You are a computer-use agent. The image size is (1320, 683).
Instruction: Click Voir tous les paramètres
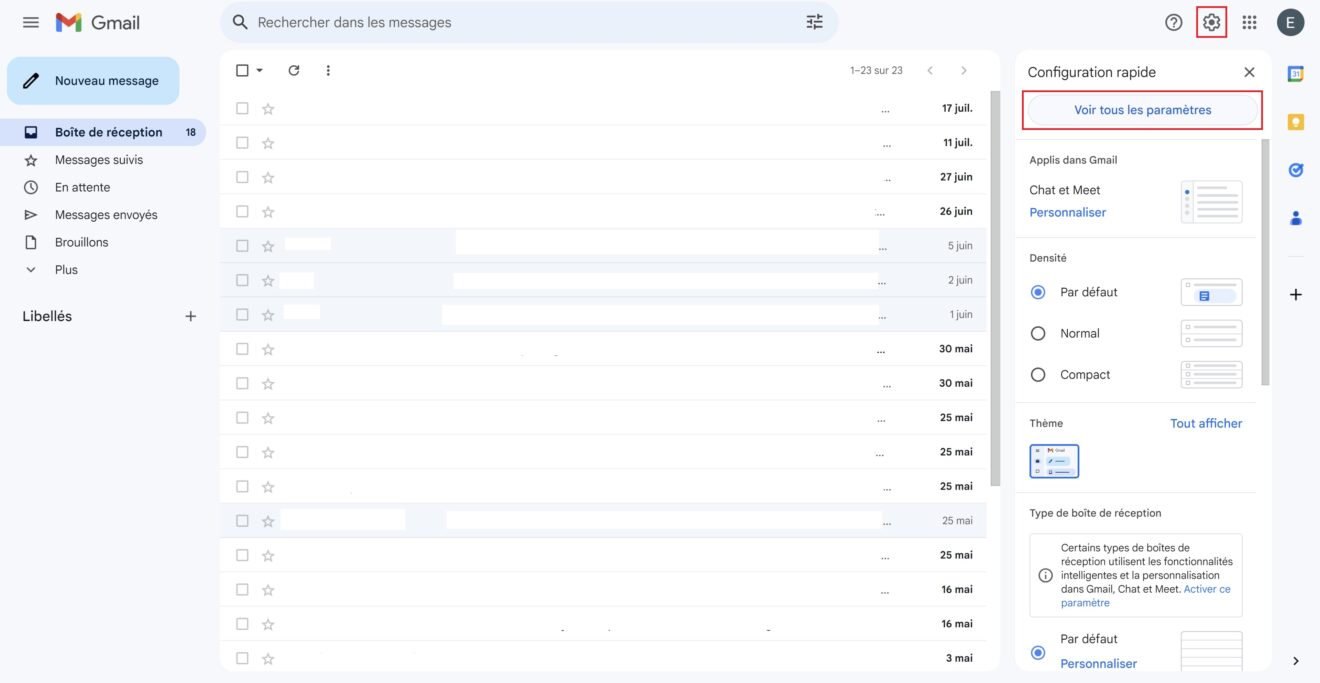click(x=1142, y=110)
